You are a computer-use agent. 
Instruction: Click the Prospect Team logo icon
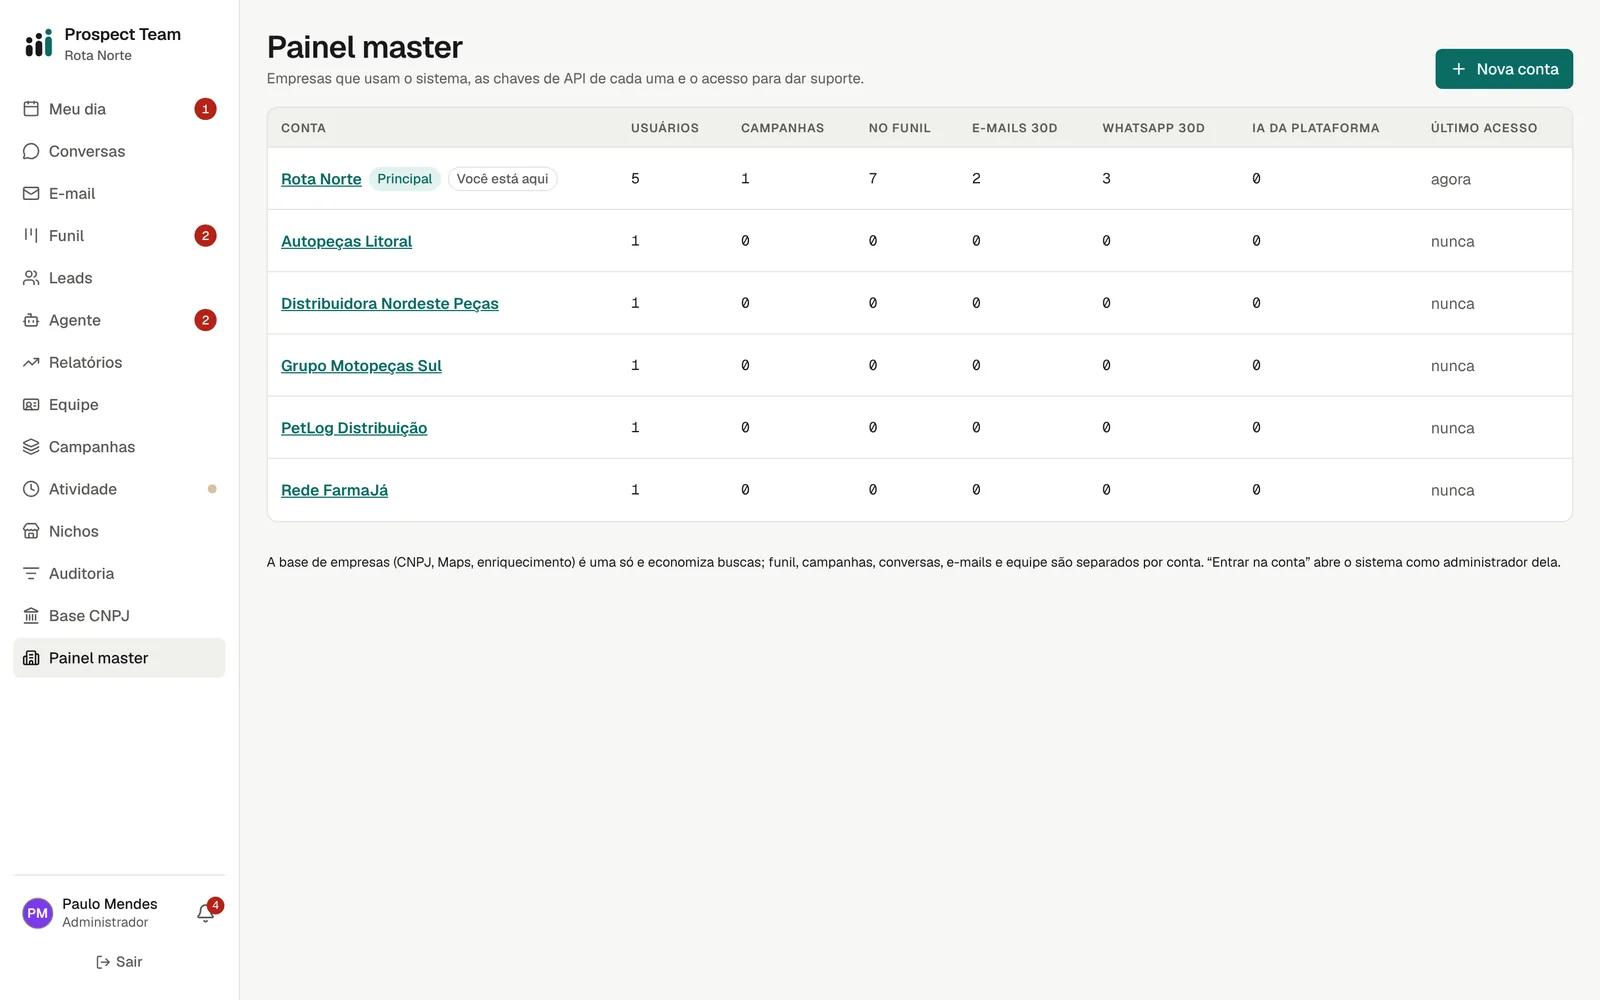point(39,43)
